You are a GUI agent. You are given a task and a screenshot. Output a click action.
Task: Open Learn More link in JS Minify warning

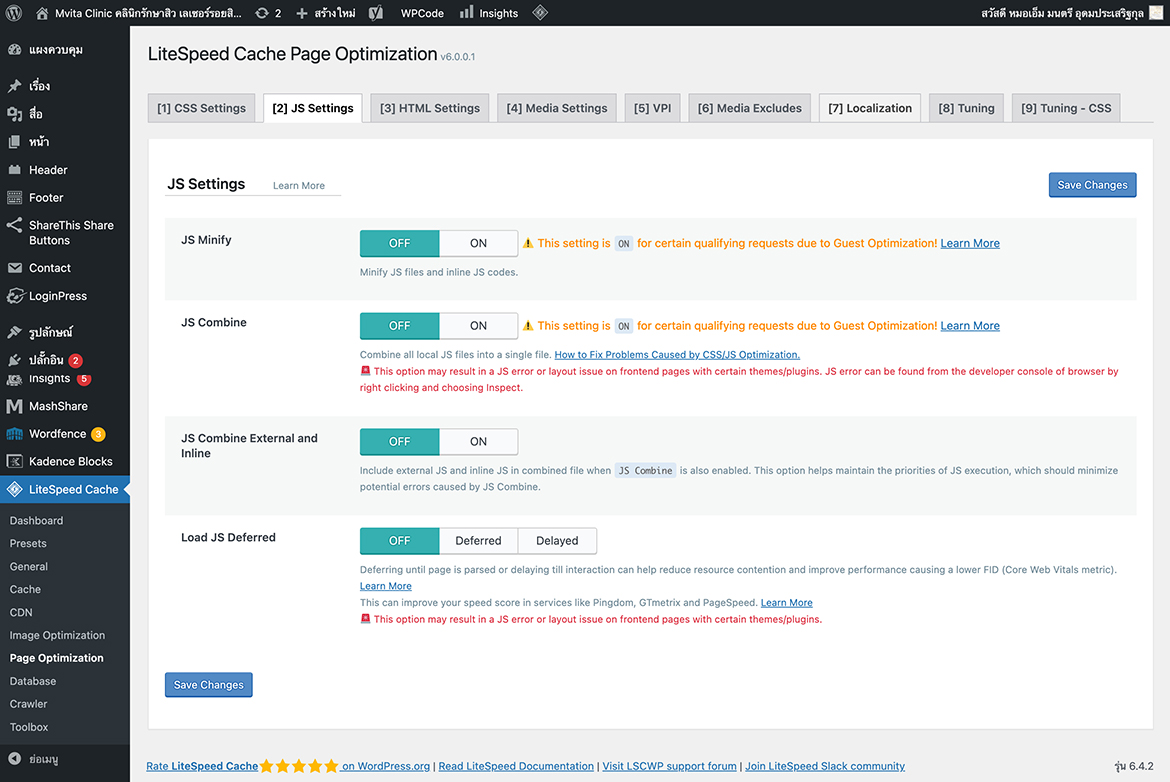point(970,243)
